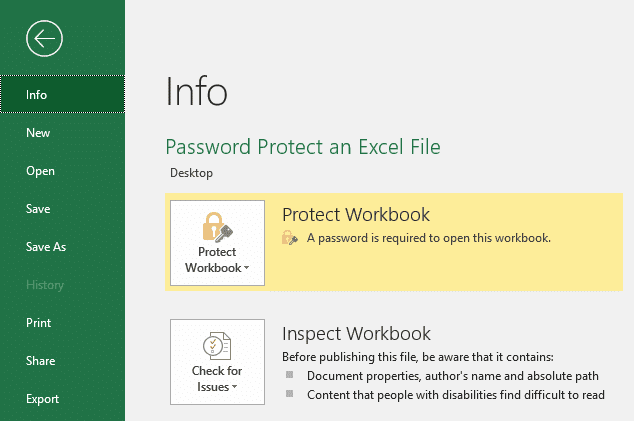This screenshot has width=634, height=421.
Task: Click the greyed History menu item
Action: (44, 285)
